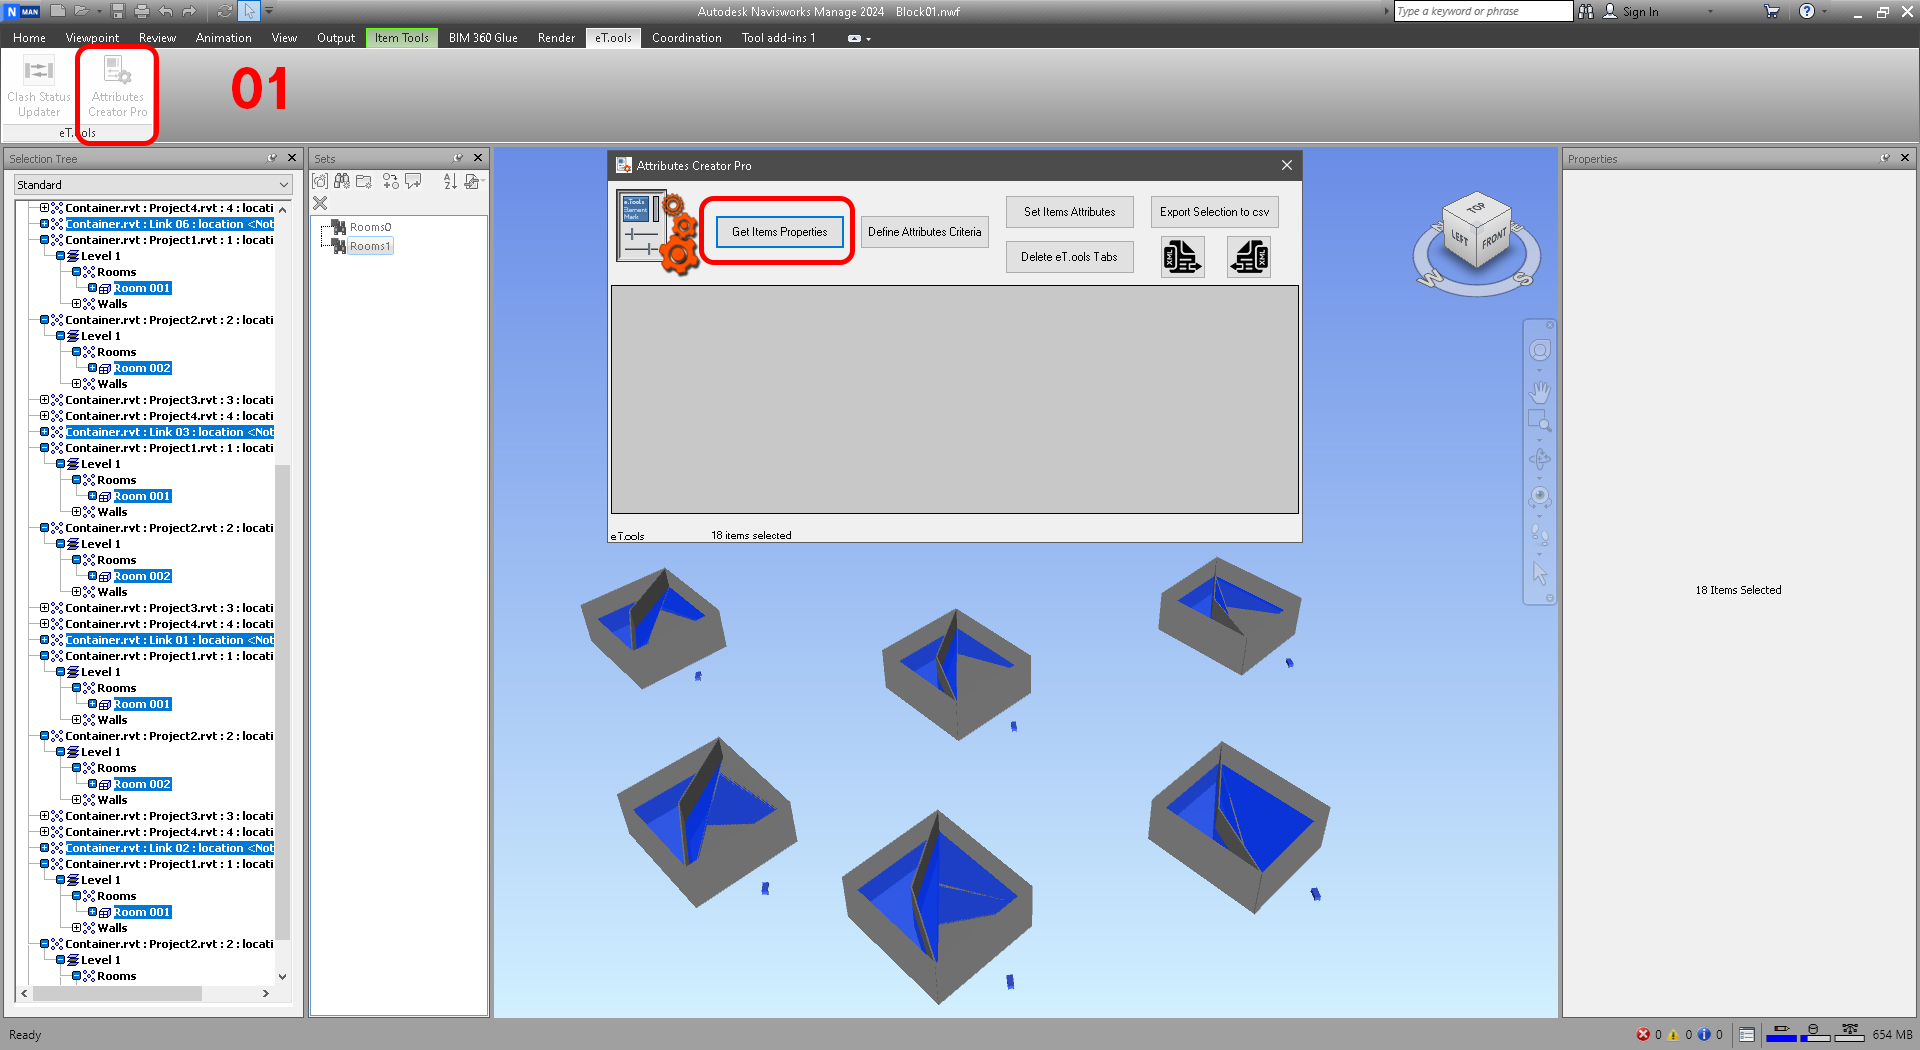Click the binoculars search icon in title bar
This screenshot has height=1050, width=1920.
[1586, 11]
